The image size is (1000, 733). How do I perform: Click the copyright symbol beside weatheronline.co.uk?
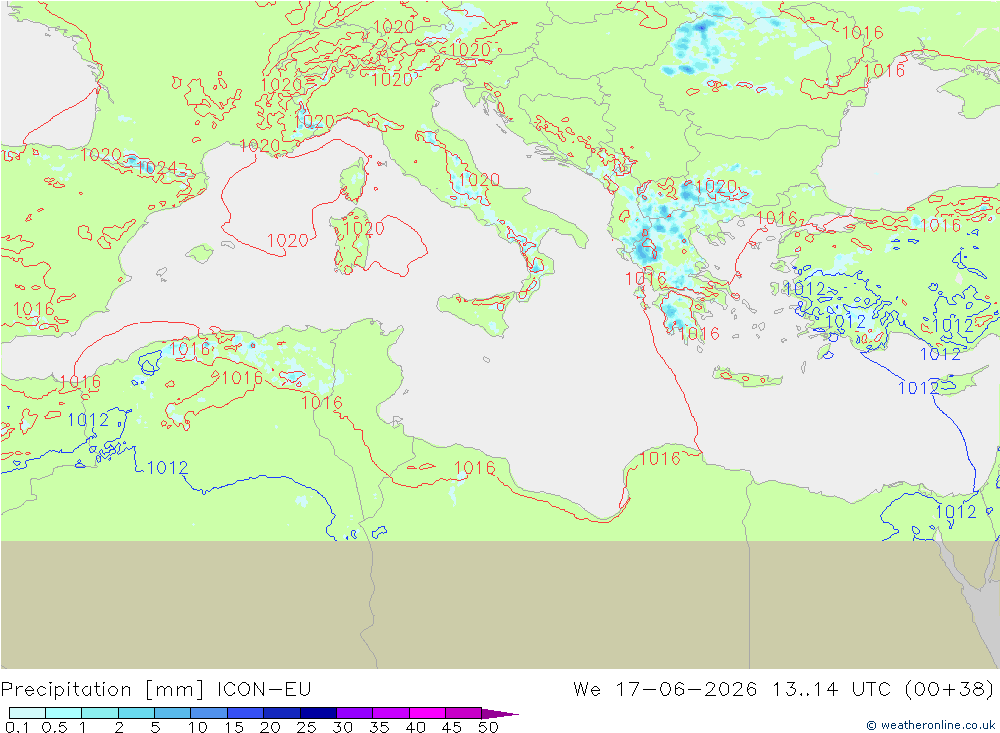pos(871,725)
